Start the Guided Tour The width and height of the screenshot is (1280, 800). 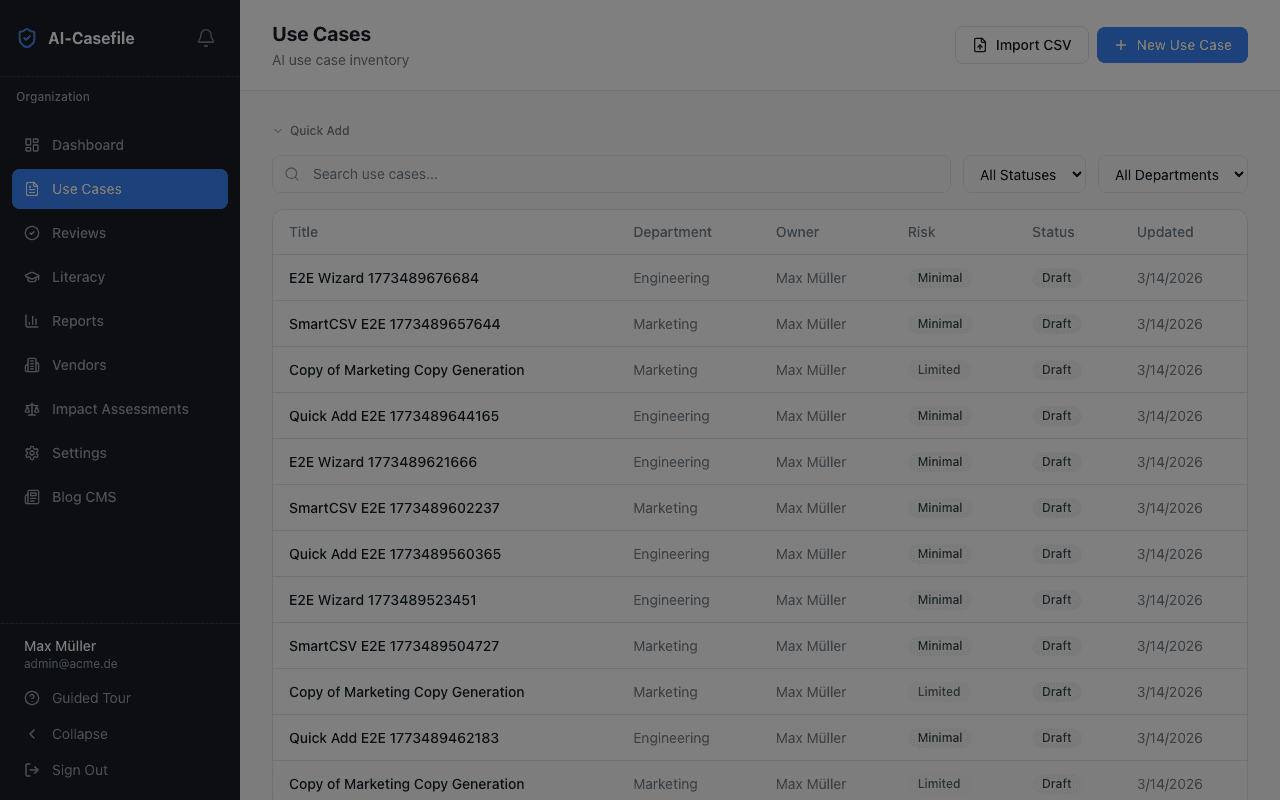coord(31,698)
